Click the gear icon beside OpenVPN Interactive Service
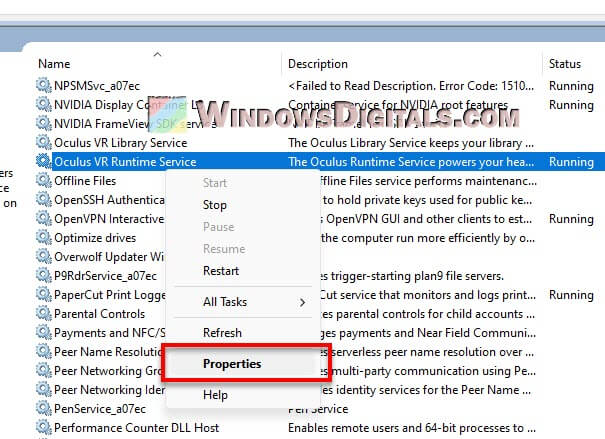This screenshot has height=439, width=605. click(x=44, y=219)
